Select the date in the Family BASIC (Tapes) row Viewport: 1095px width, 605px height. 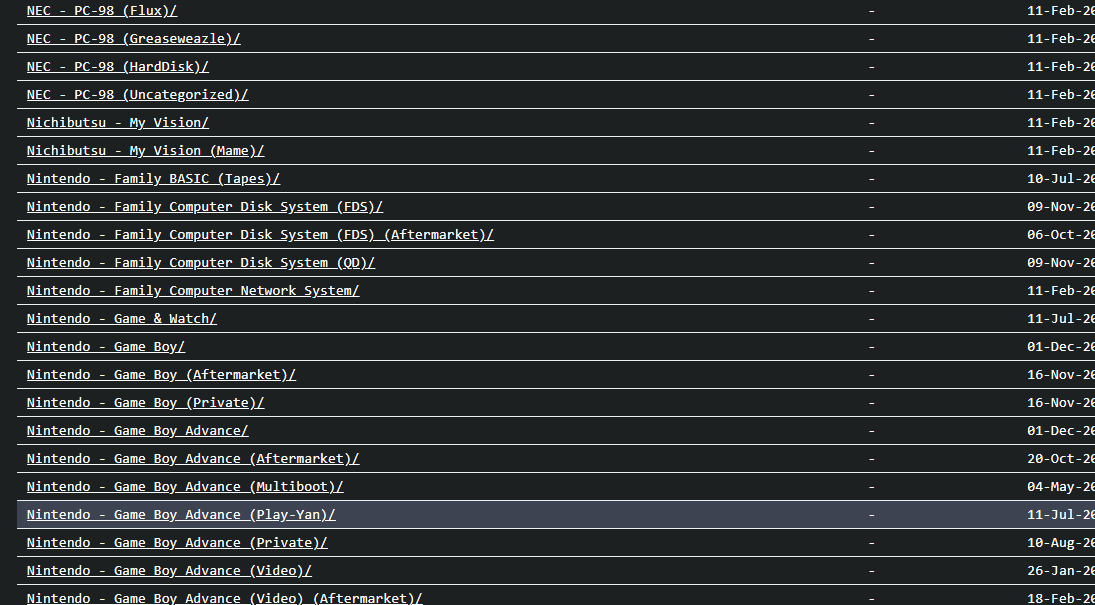pos(1061,178)
